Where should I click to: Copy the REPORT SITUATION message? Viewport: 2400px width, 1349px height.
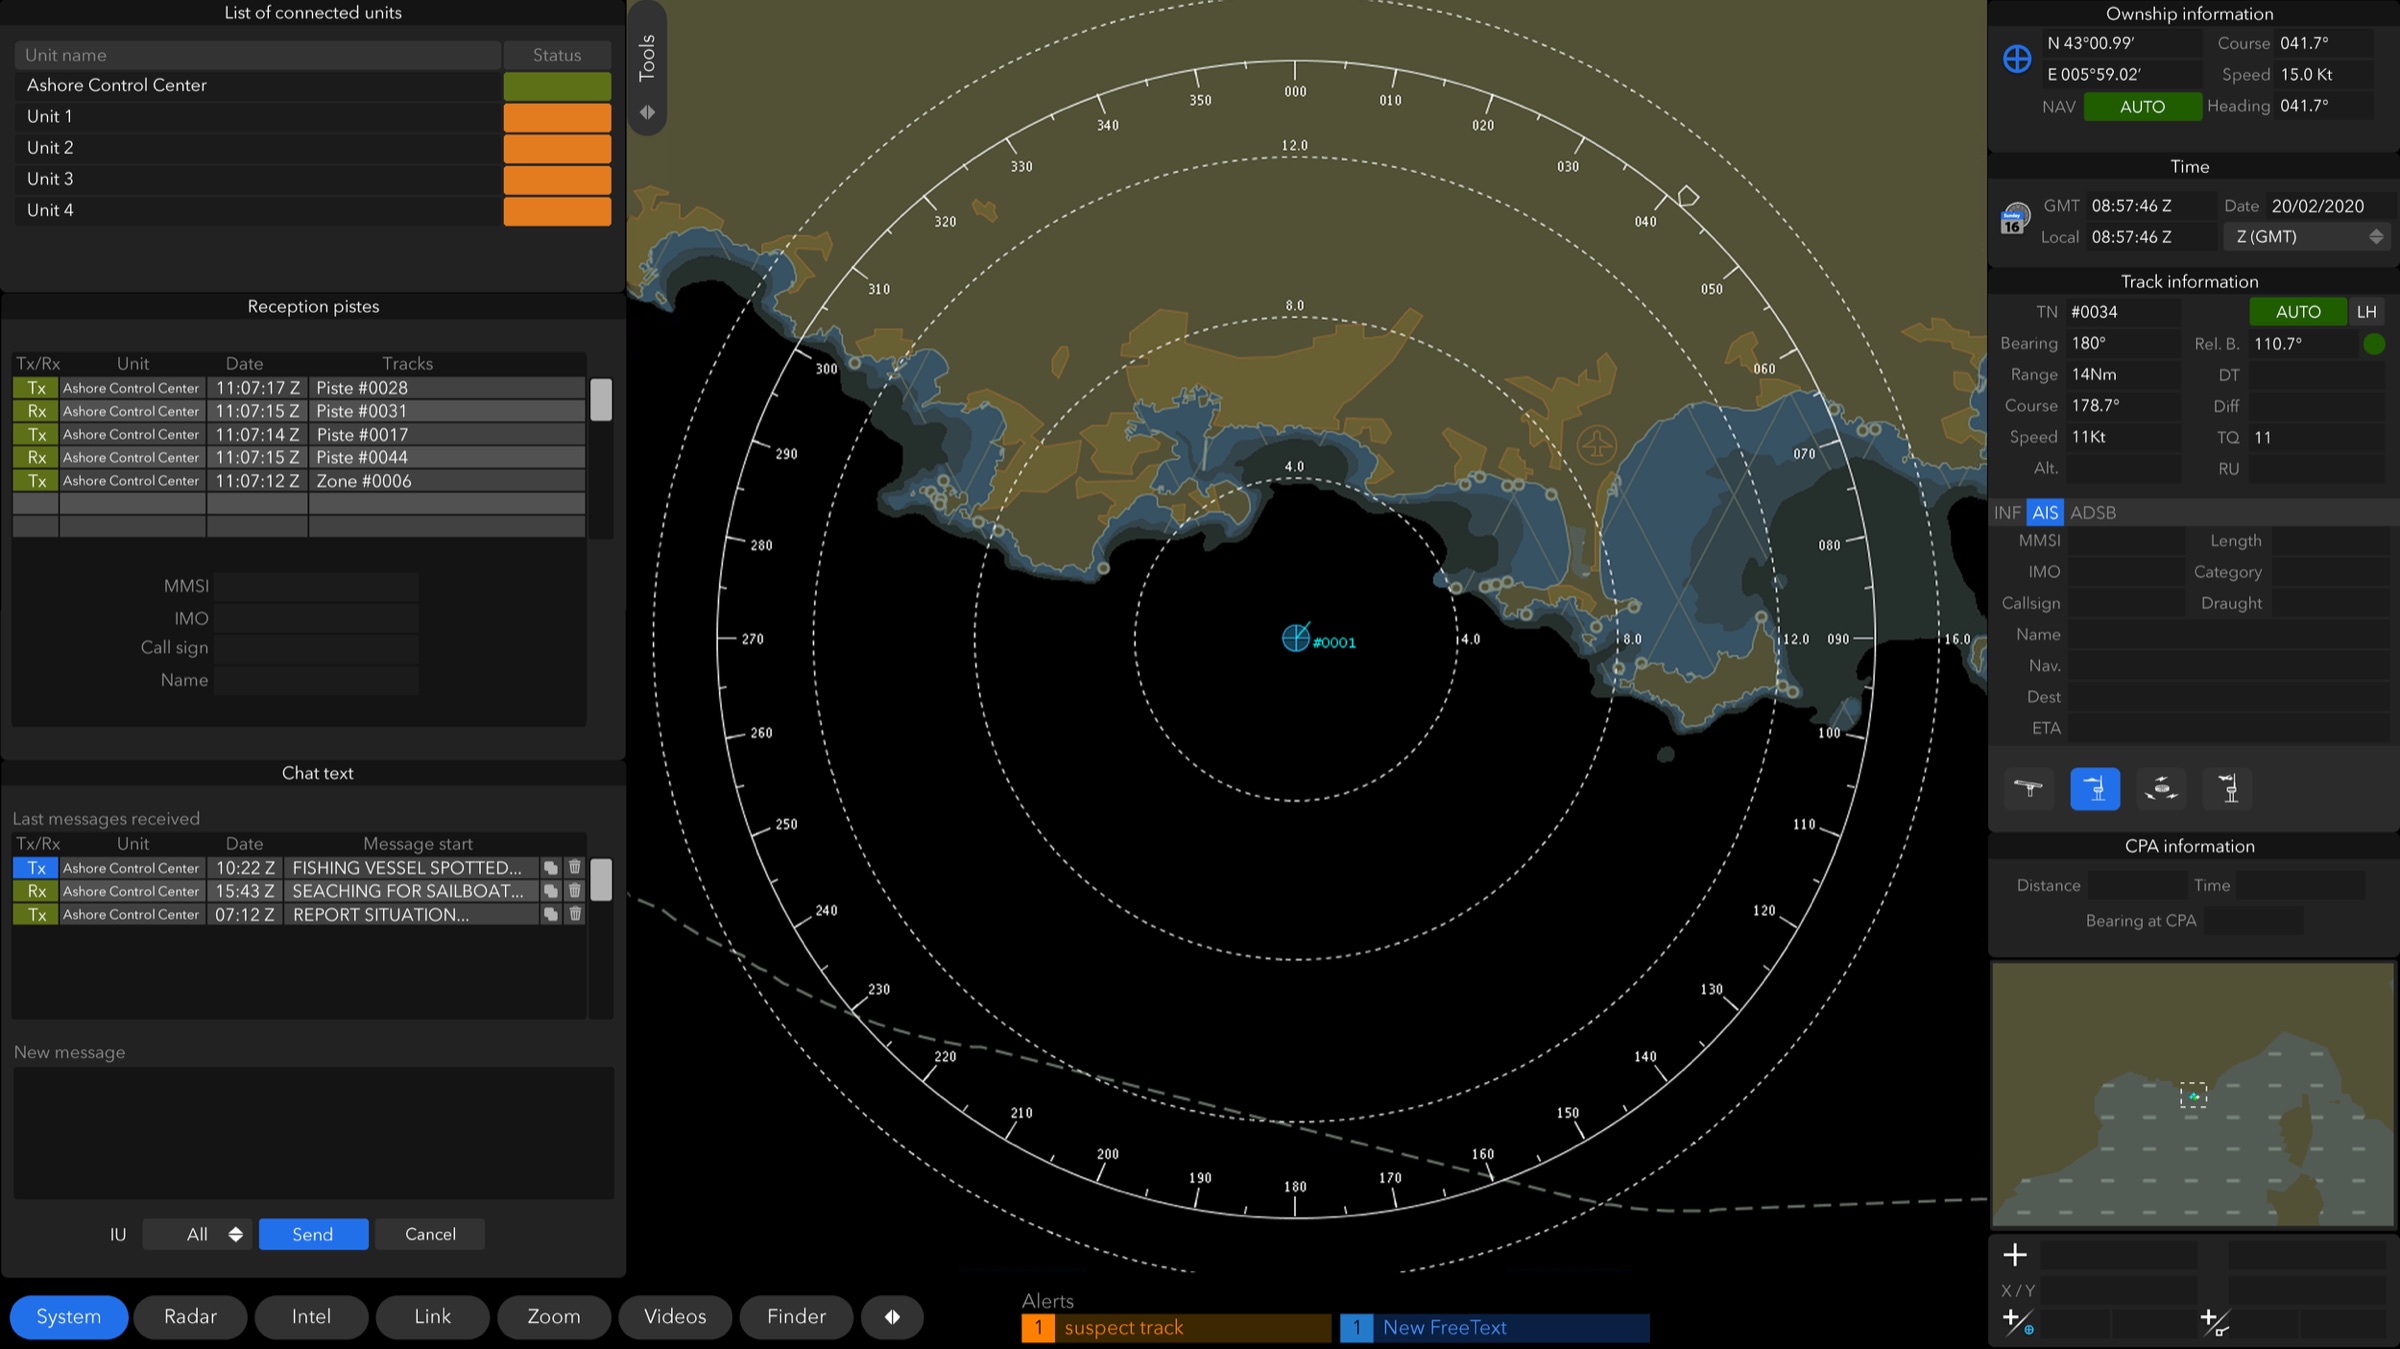pyautogui.click(x=550, y=914)
